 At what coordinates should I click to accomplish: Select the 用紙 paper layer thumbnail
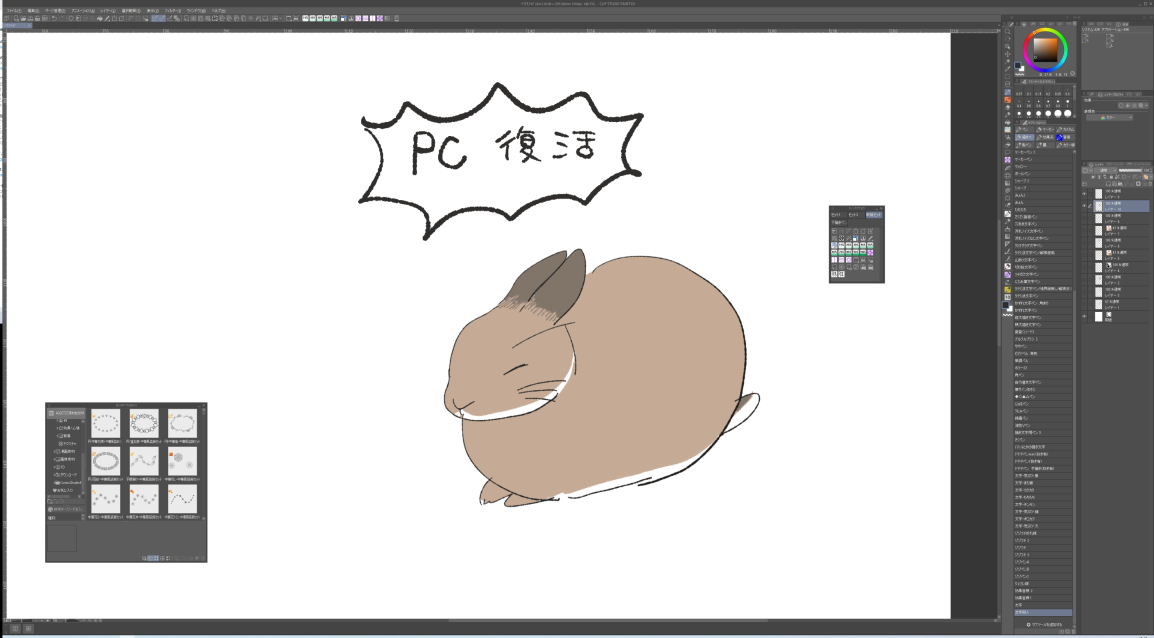1099,316
